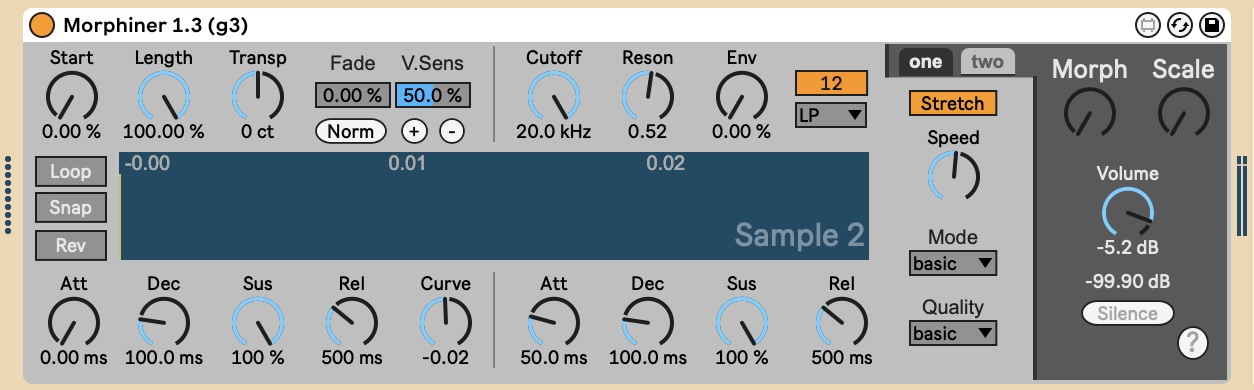Click the Fade 0.00 % field
This screenshot has height=390, width=1254.
[x=352, y=96]
